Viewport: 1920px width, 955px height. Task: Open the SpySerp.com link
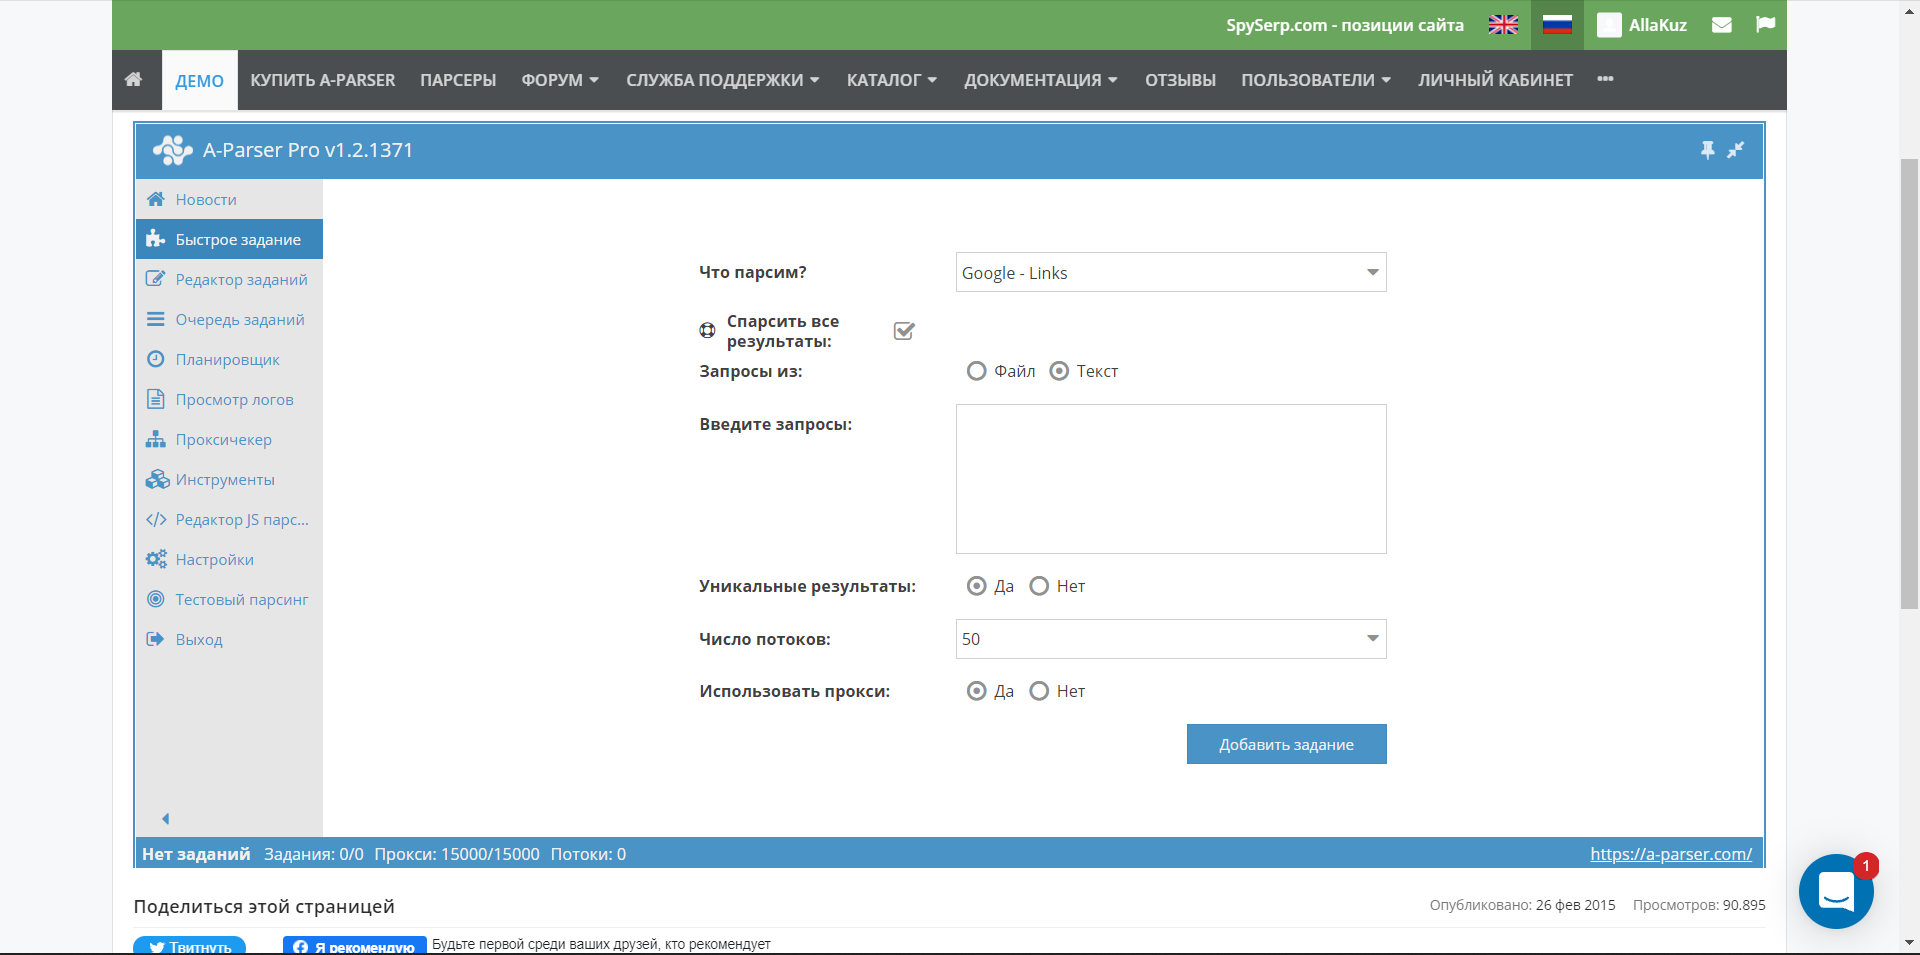[1345, 25]
